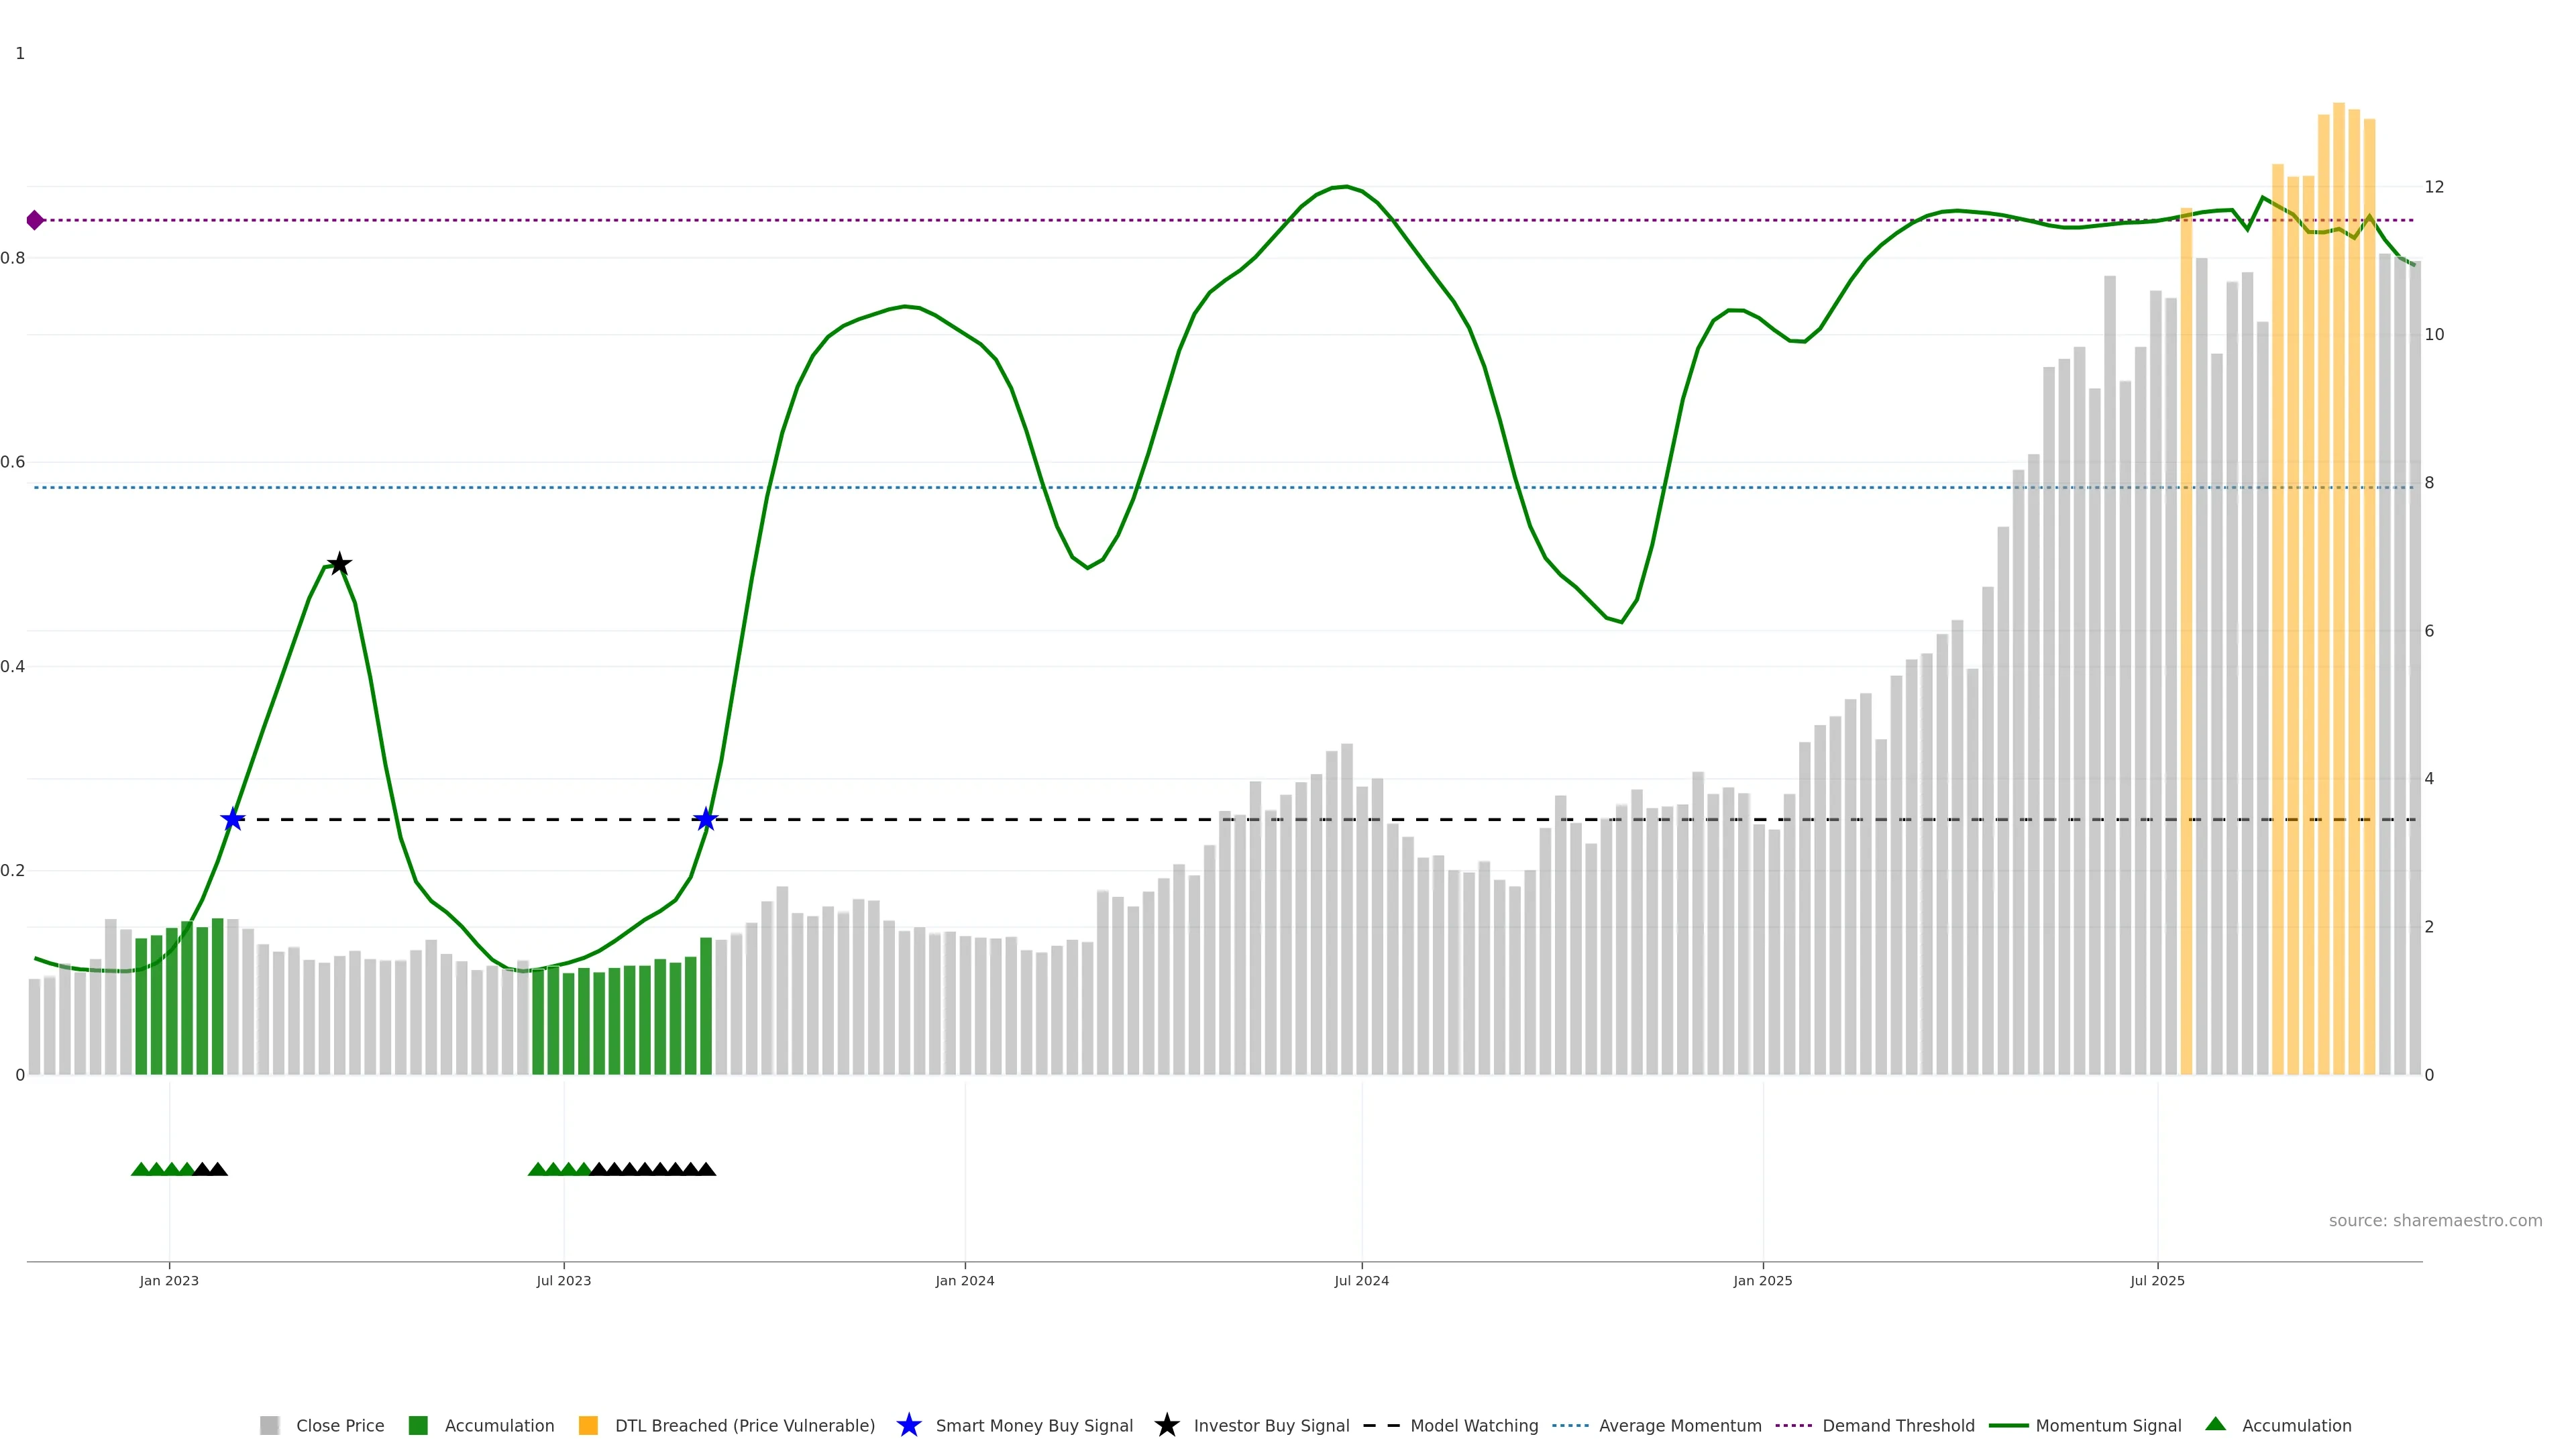Click the black star on momentum peak
Image resolution: width=2576 pixels, height=1449 pixels.
339,564
